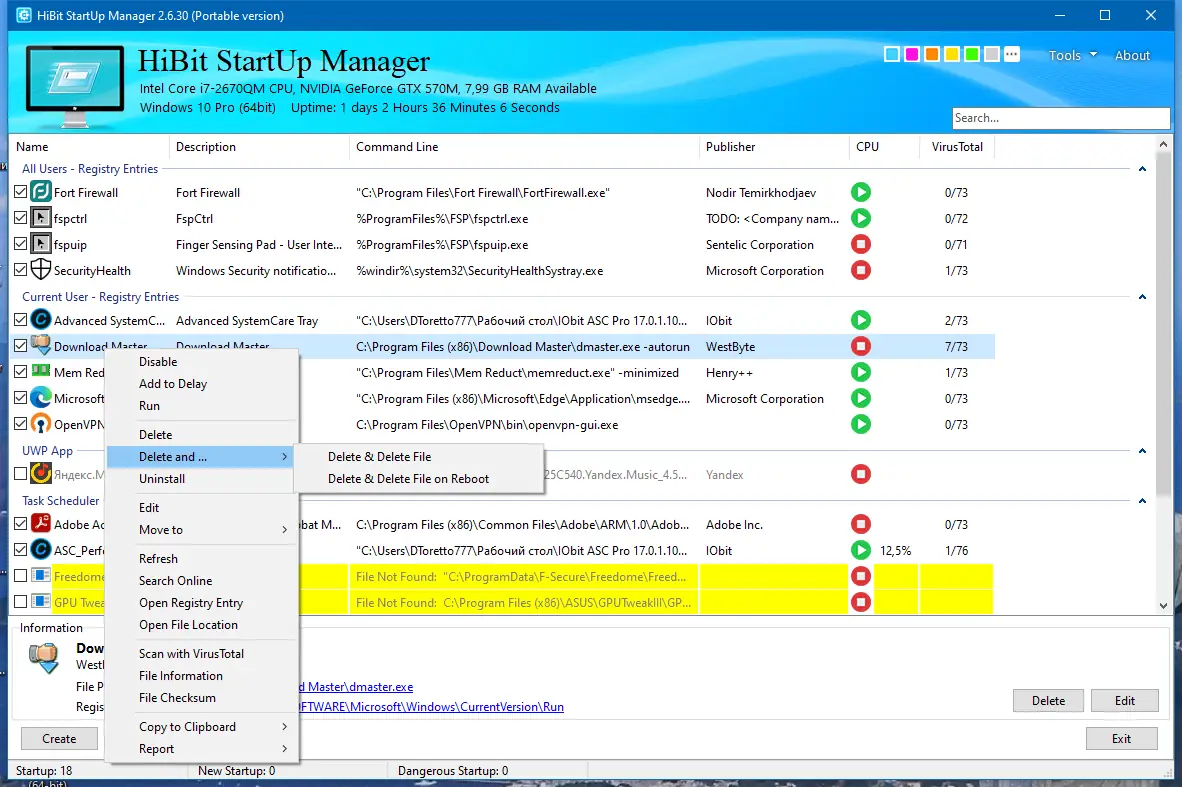Click the list scrollbar down arrow
The width and height of the screenshot is (1182, 787).
(1162, 605)
